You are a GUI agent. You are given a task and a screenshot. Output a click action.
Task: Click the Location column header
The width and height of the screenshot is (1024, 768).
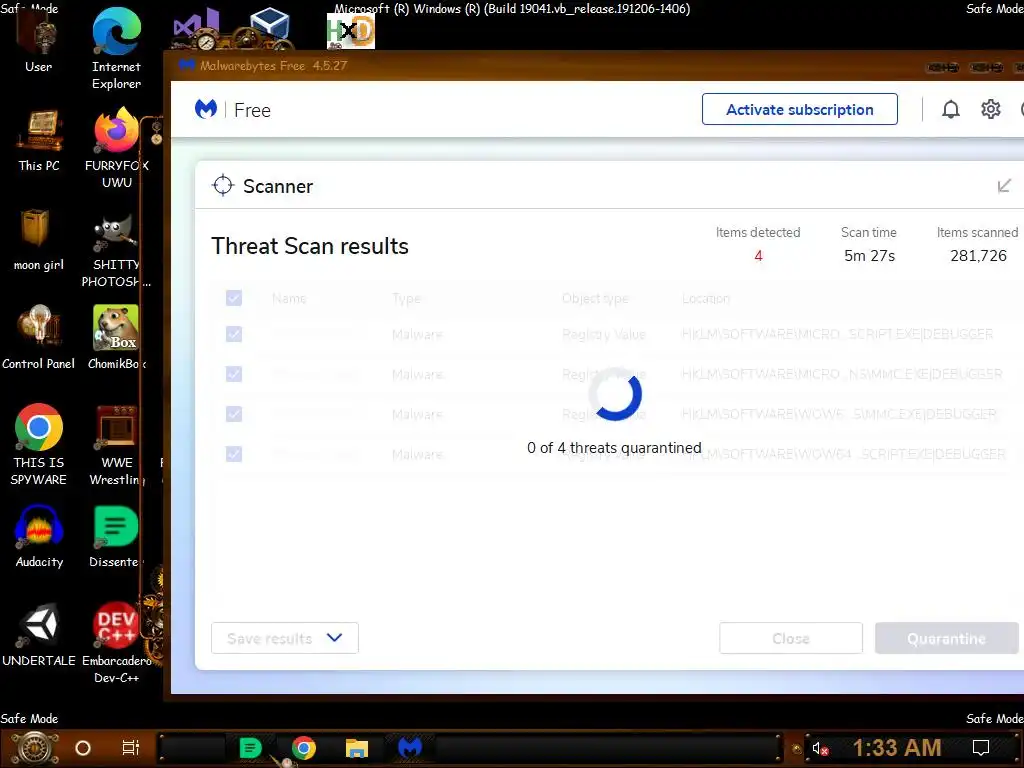(706, 298)
